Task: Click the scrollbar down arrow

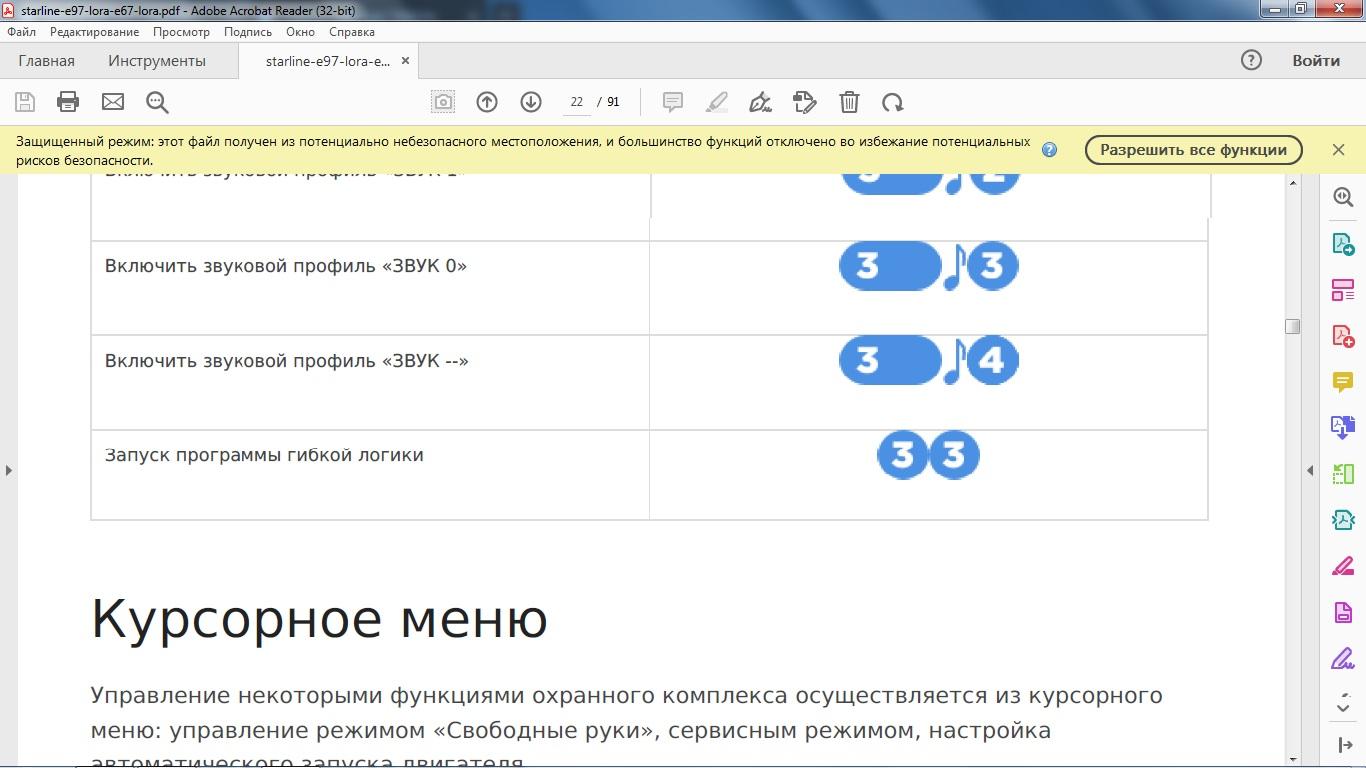Action: (x=1292, y=759)
